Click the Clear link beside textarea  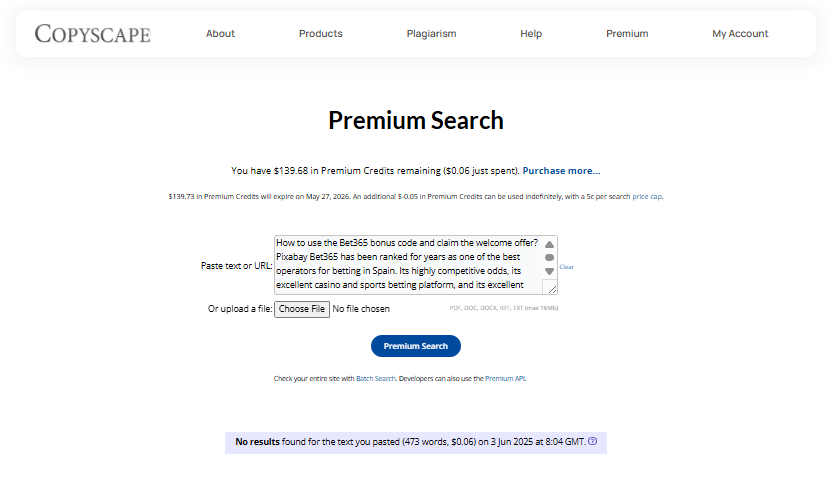click(x=566, y=267)
